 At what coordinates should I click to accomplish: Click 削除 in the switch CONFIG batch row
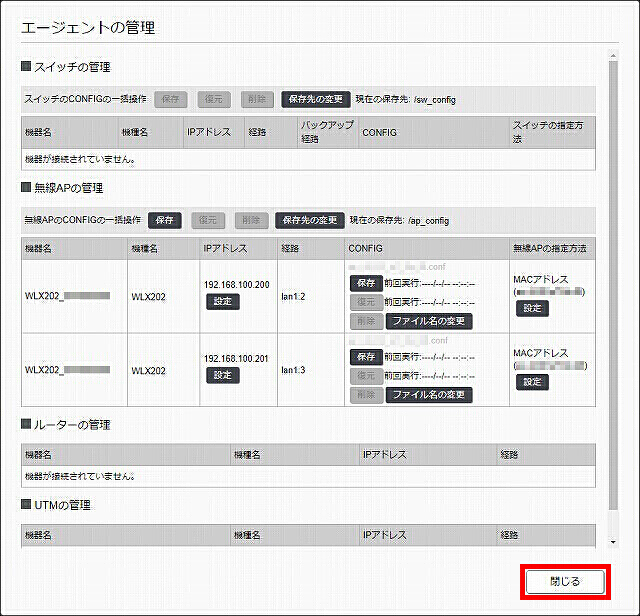(257, 99)
